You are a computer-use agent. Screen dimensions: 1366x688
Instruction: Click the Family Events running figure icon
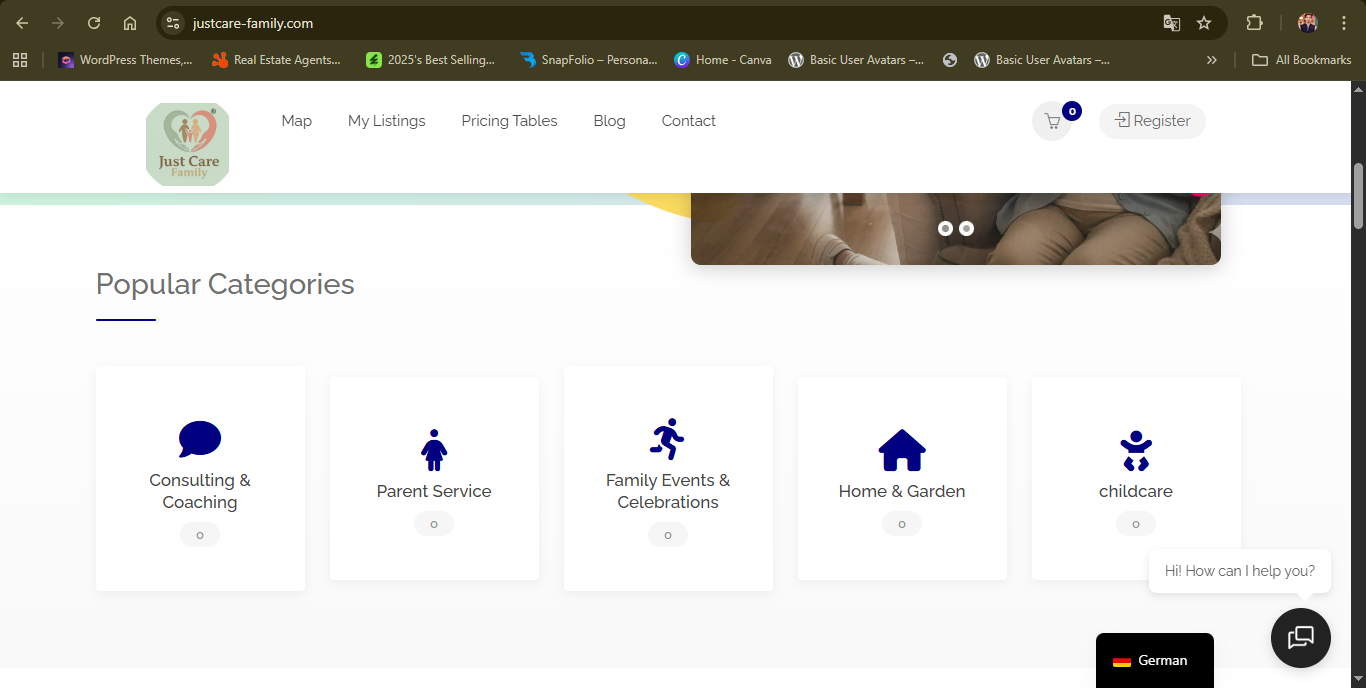click(x=668, y=437)
